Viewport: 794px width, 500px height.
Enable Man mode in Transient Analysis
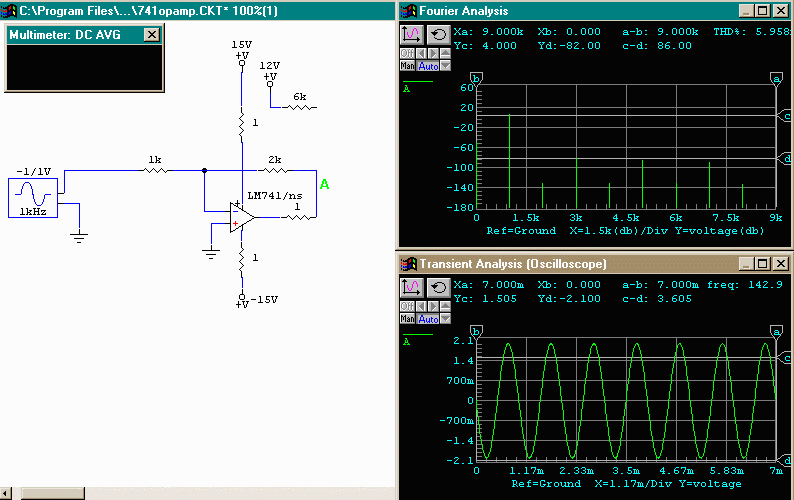click(x=407, y=319)
